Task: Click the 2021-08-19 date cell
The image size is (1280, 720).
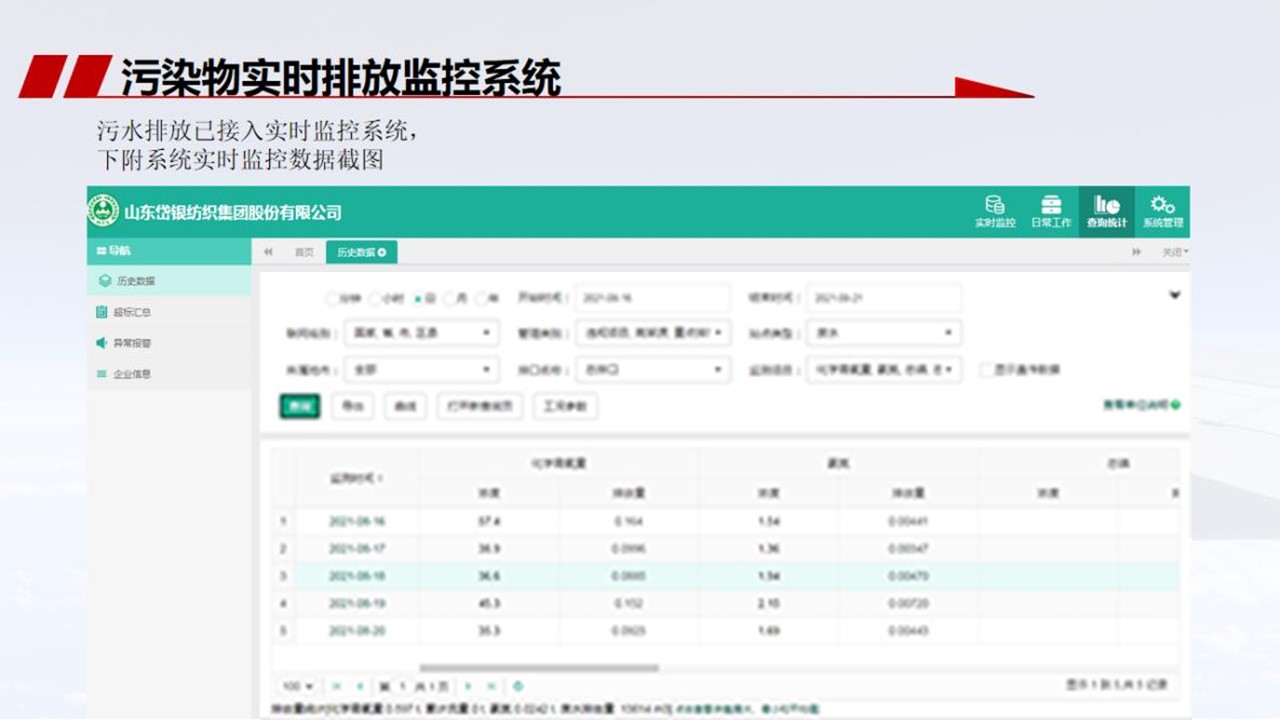Action: tap(357, 604)
